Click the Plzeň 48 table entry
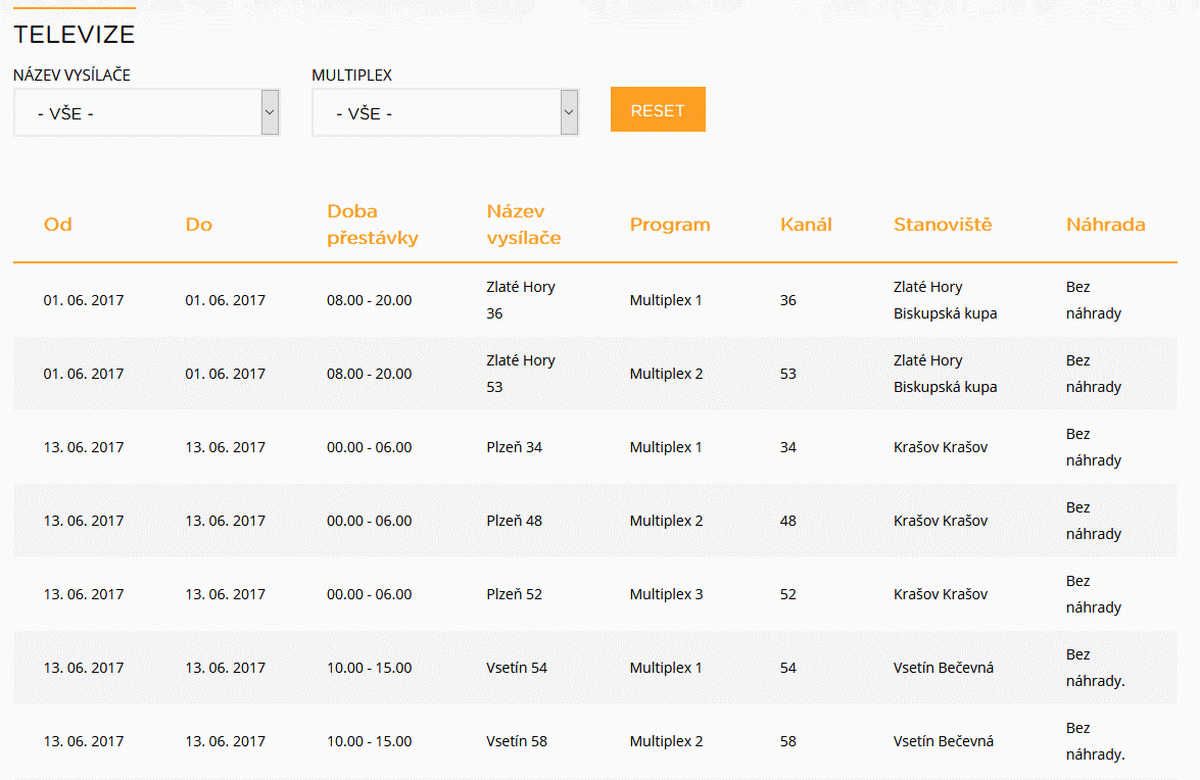This screenshot has width=1200, height=780. [514, 521]
